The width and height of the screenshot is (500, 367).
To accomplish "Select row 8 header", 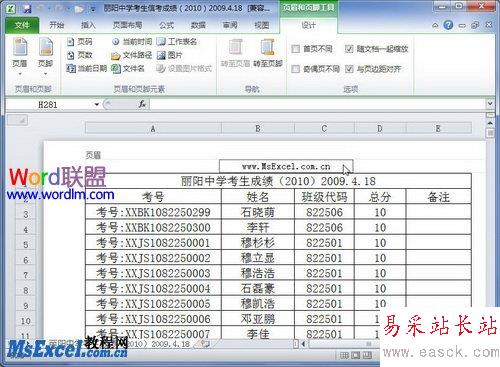I will [26, 290].
